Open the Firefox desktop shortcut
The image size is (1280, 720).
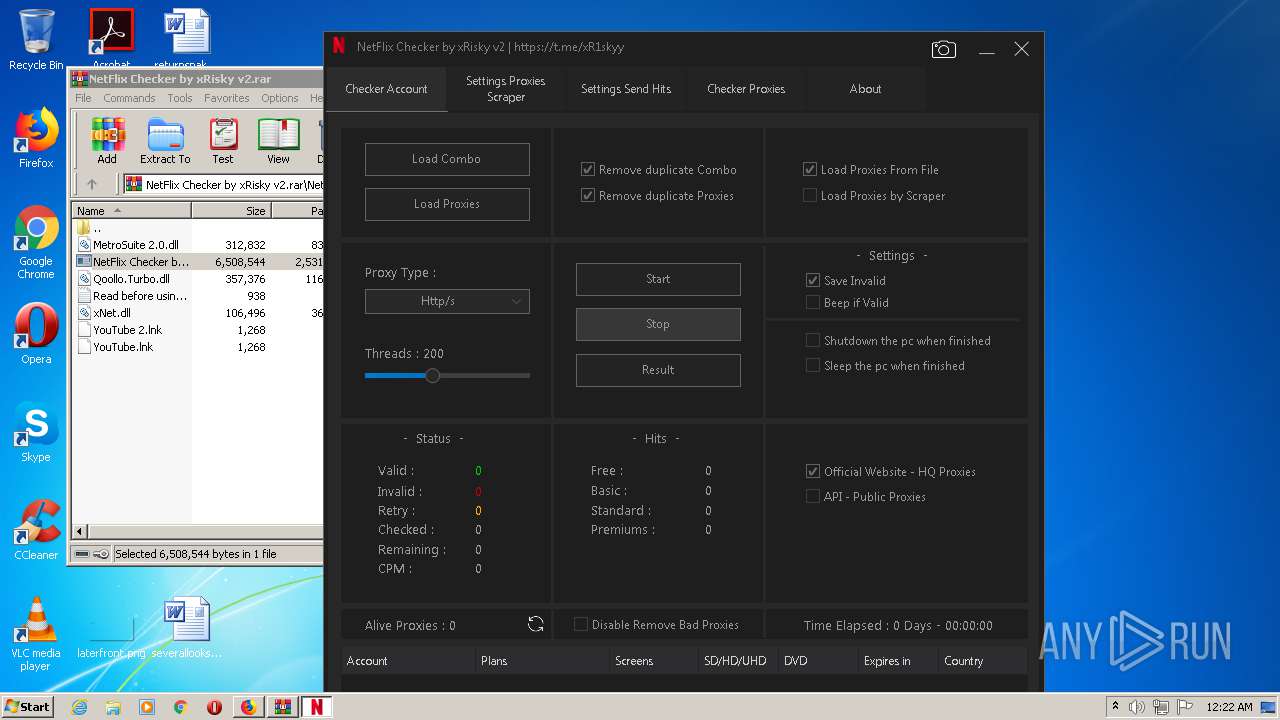tap(36, 138)
